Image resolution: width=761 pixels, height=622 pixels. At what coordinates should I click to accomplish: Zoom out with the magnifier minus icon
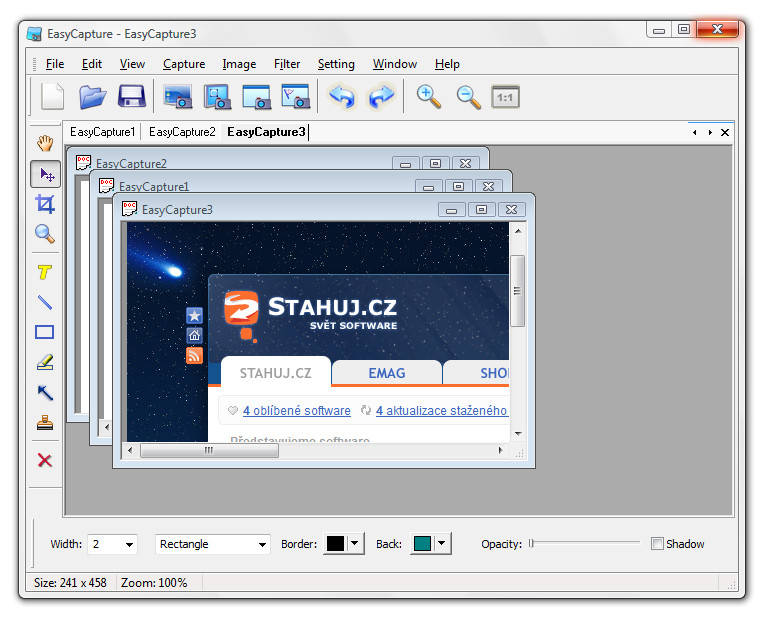point(468,97)
